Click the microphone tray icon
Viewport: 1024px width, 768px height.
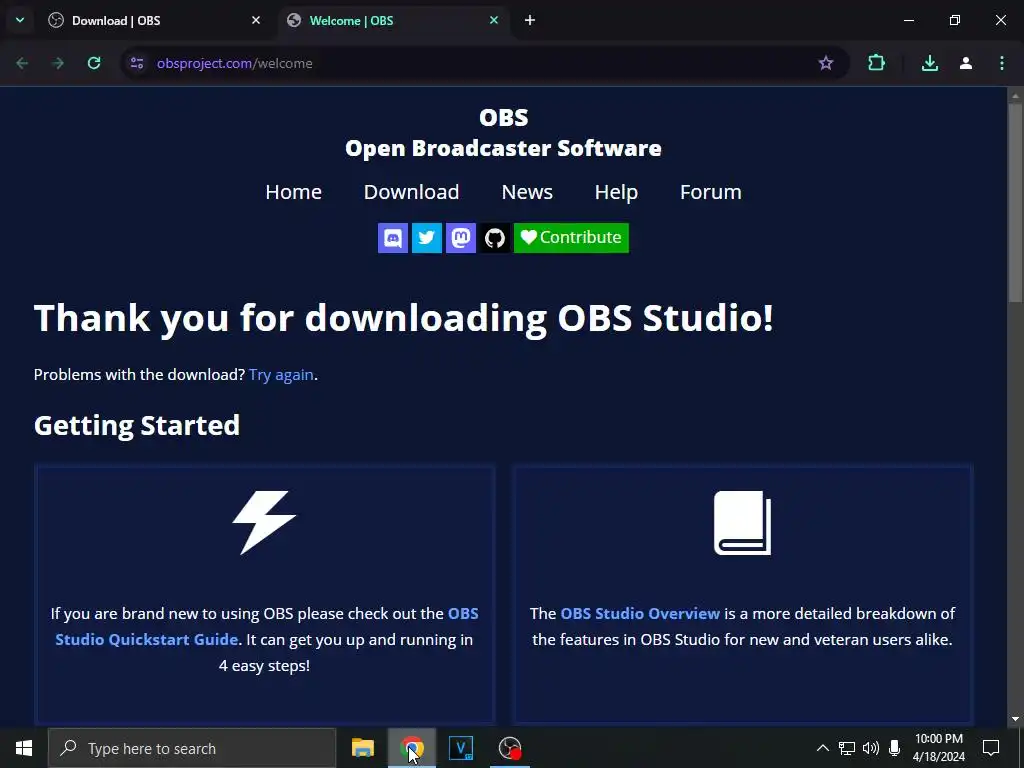[x=895, y=748]
